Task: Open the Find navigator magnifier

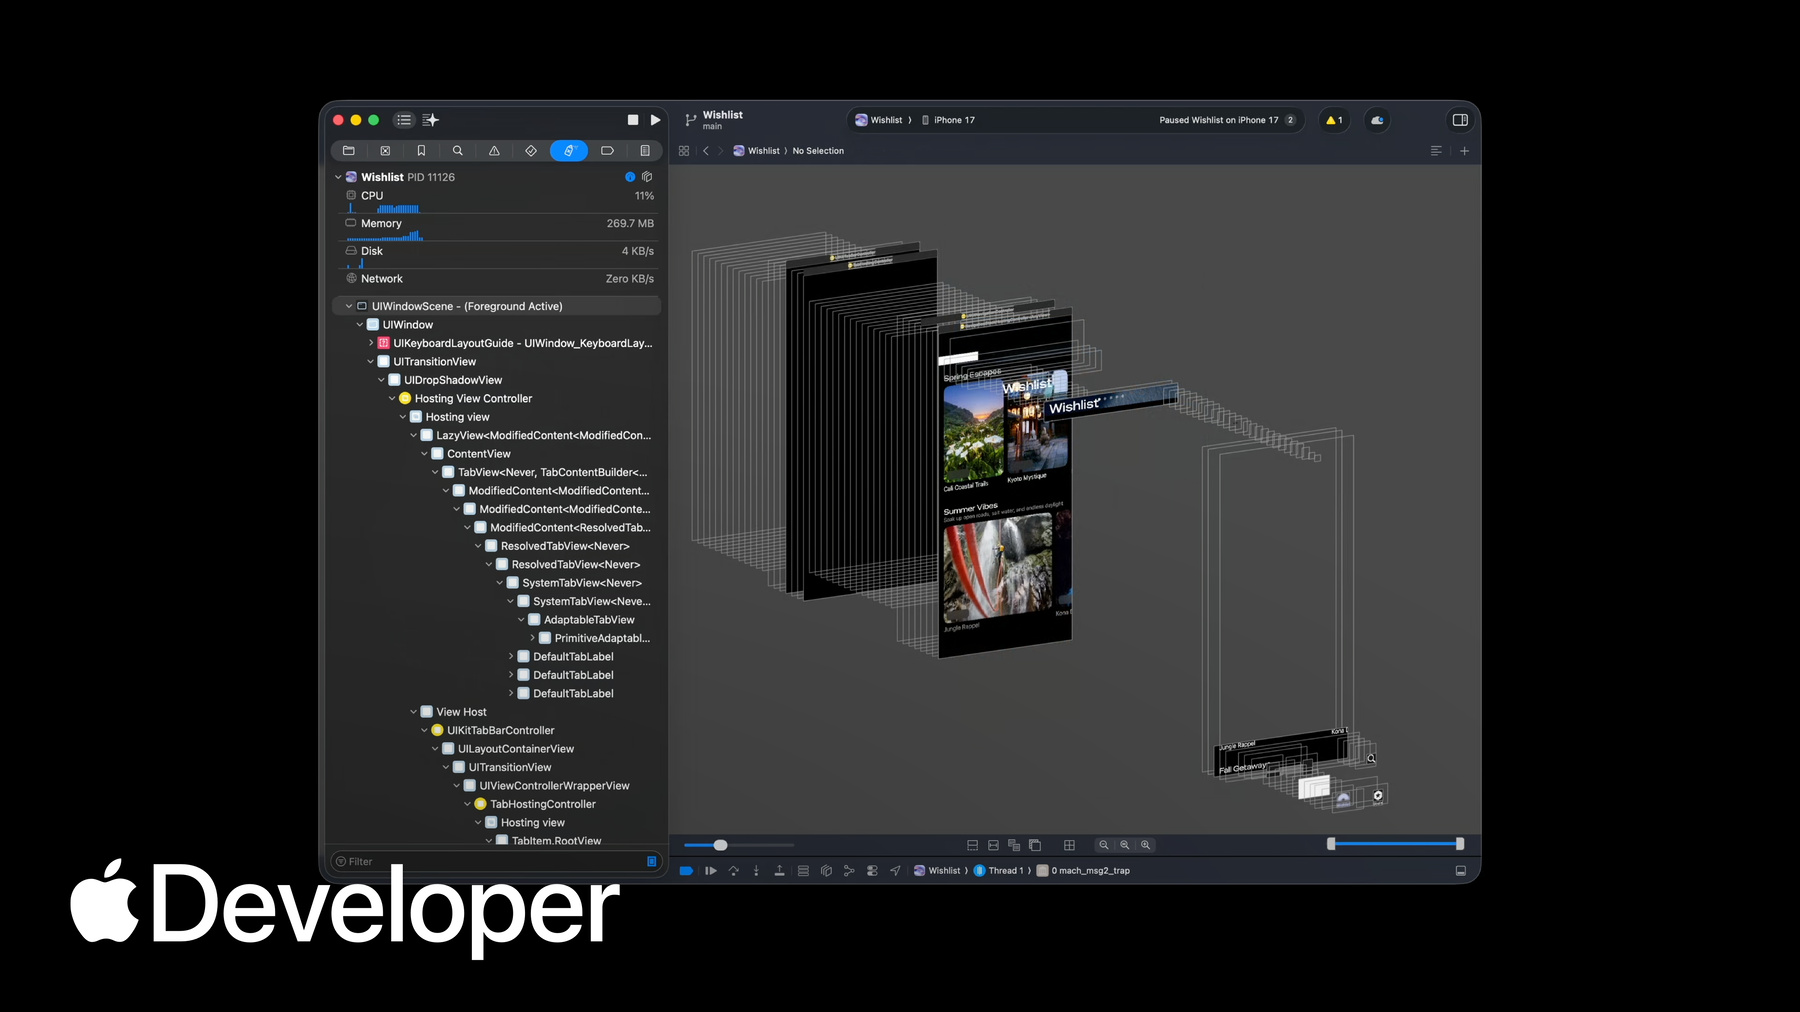Action: coord(458,151)
